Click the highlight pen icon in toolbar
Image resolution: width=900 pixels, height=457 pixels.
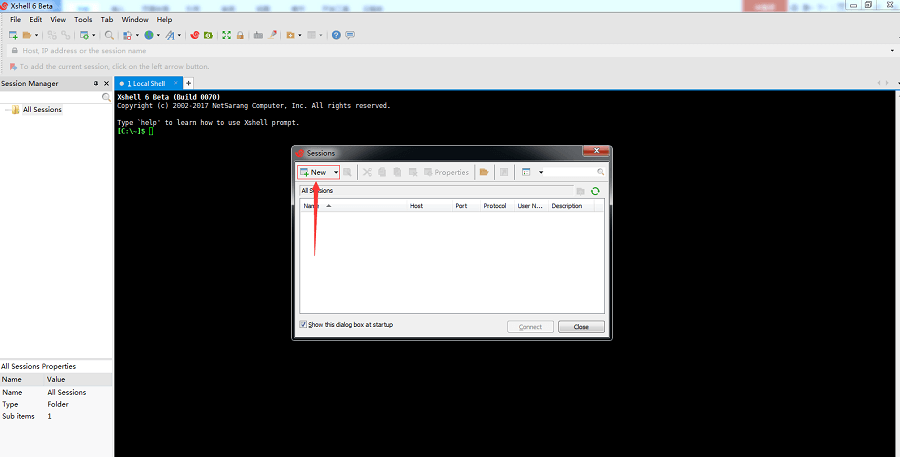(273, 35)
